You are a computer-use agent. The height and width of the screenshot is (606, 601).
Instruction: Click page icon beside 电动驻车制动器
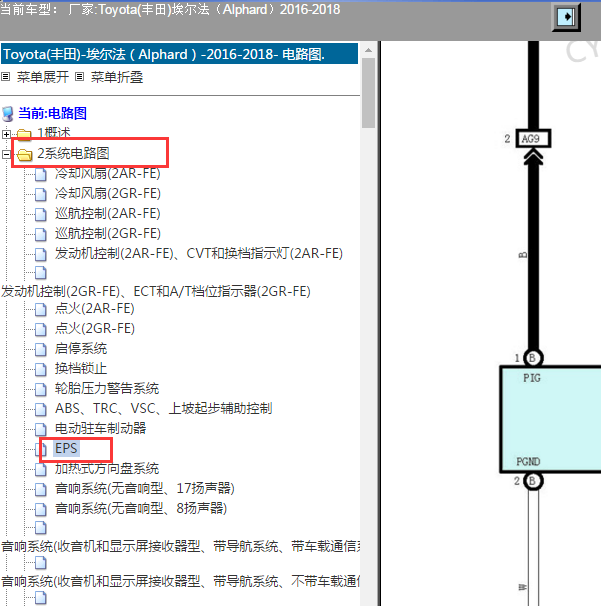click(x=41, y=429)
